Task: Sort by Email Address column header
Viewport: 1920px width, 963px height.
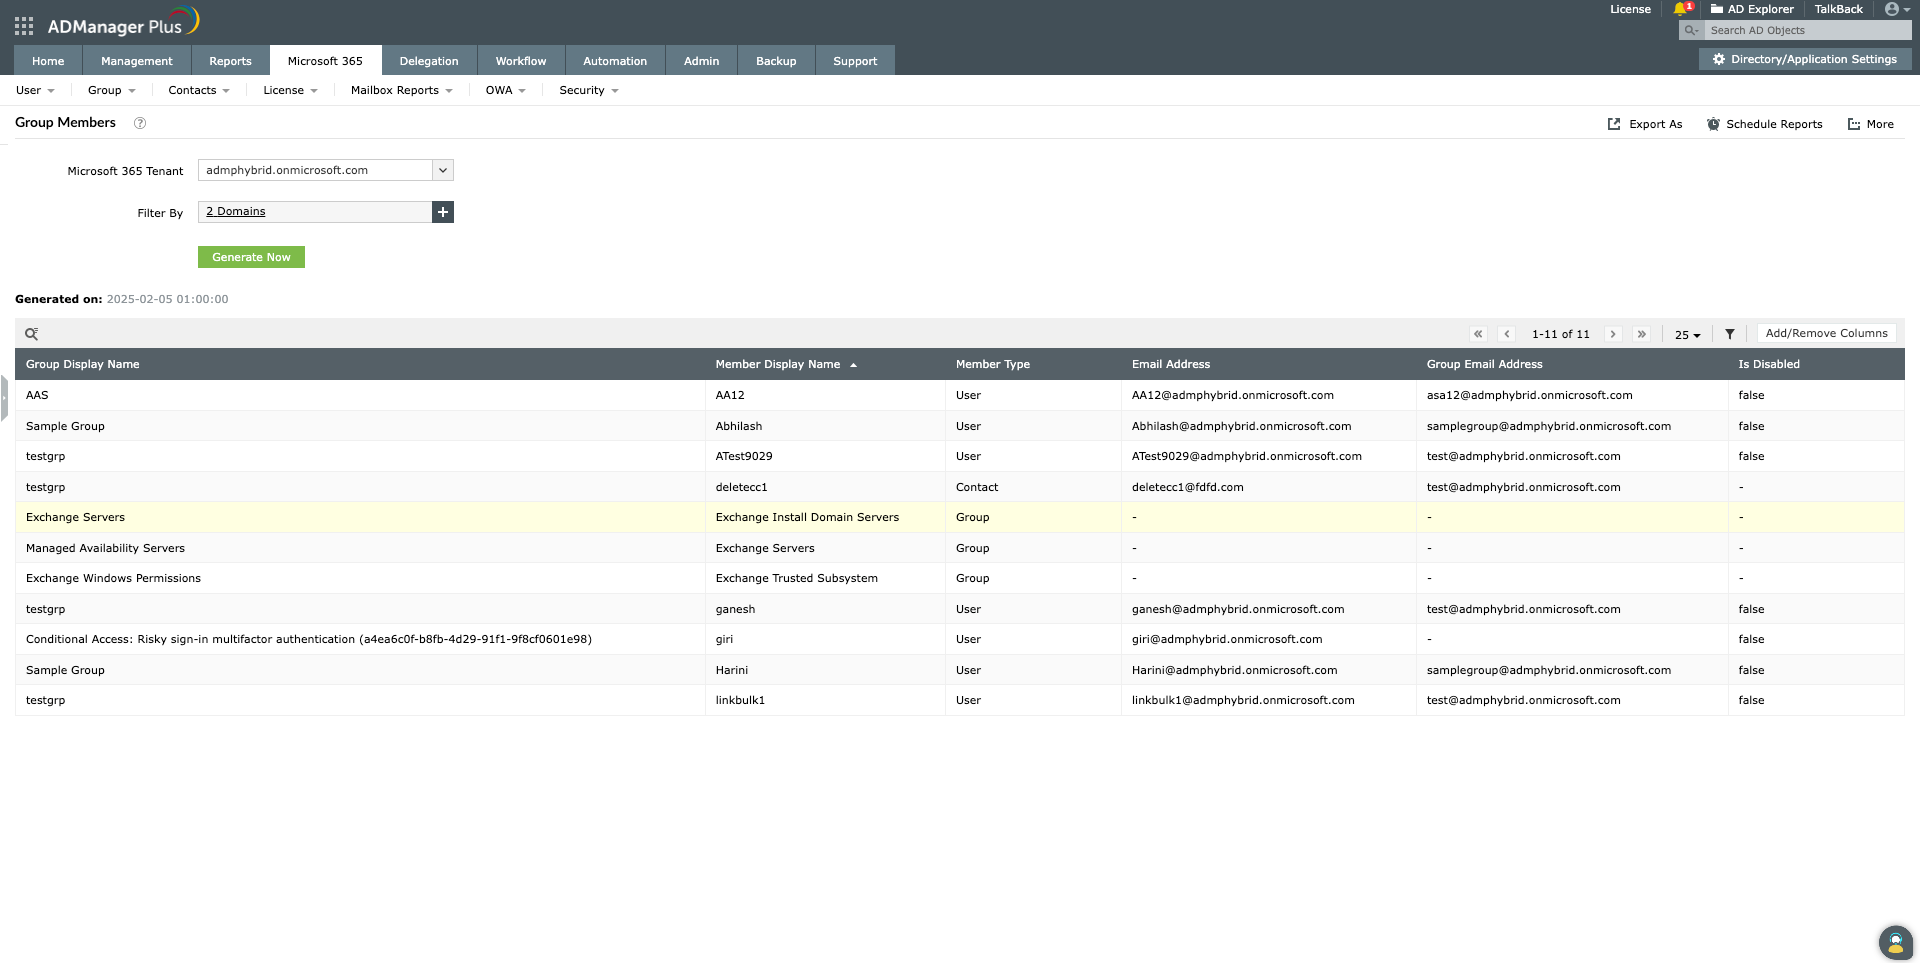Action: [1171, 364]
